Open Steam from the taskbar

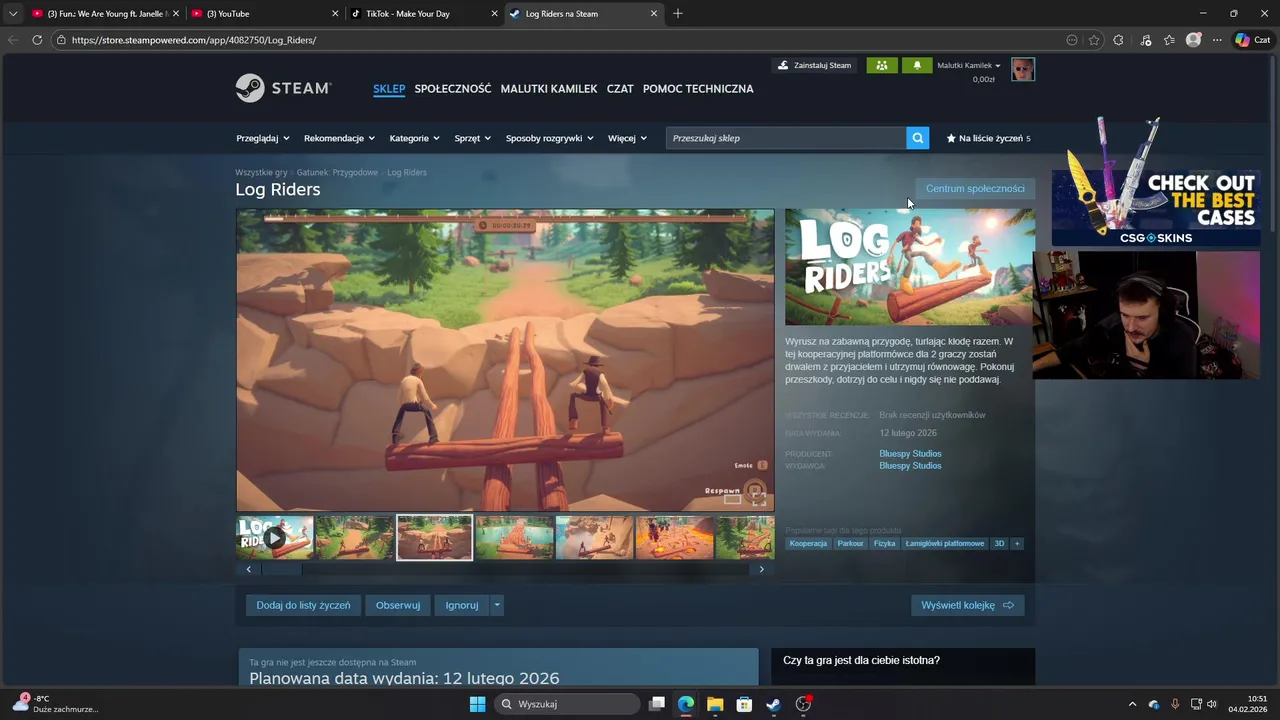[x=773, y=704]
